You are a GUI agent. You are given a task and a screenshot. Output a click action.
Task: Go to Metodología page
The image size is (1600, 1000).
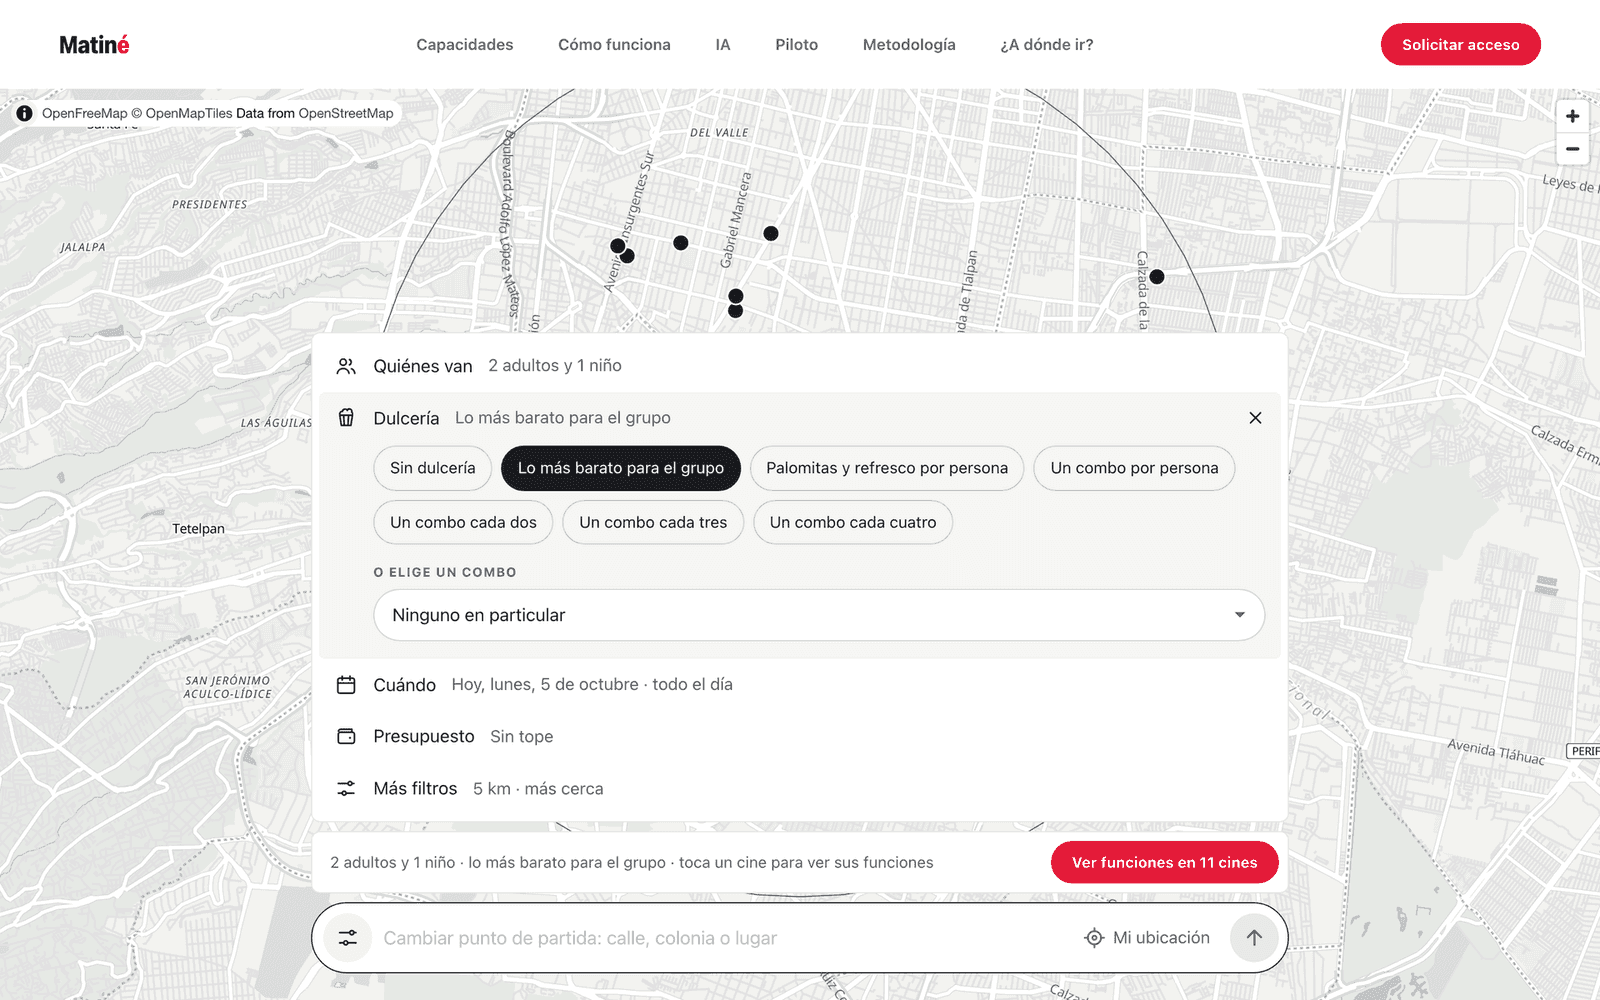[x=909, y=45]
